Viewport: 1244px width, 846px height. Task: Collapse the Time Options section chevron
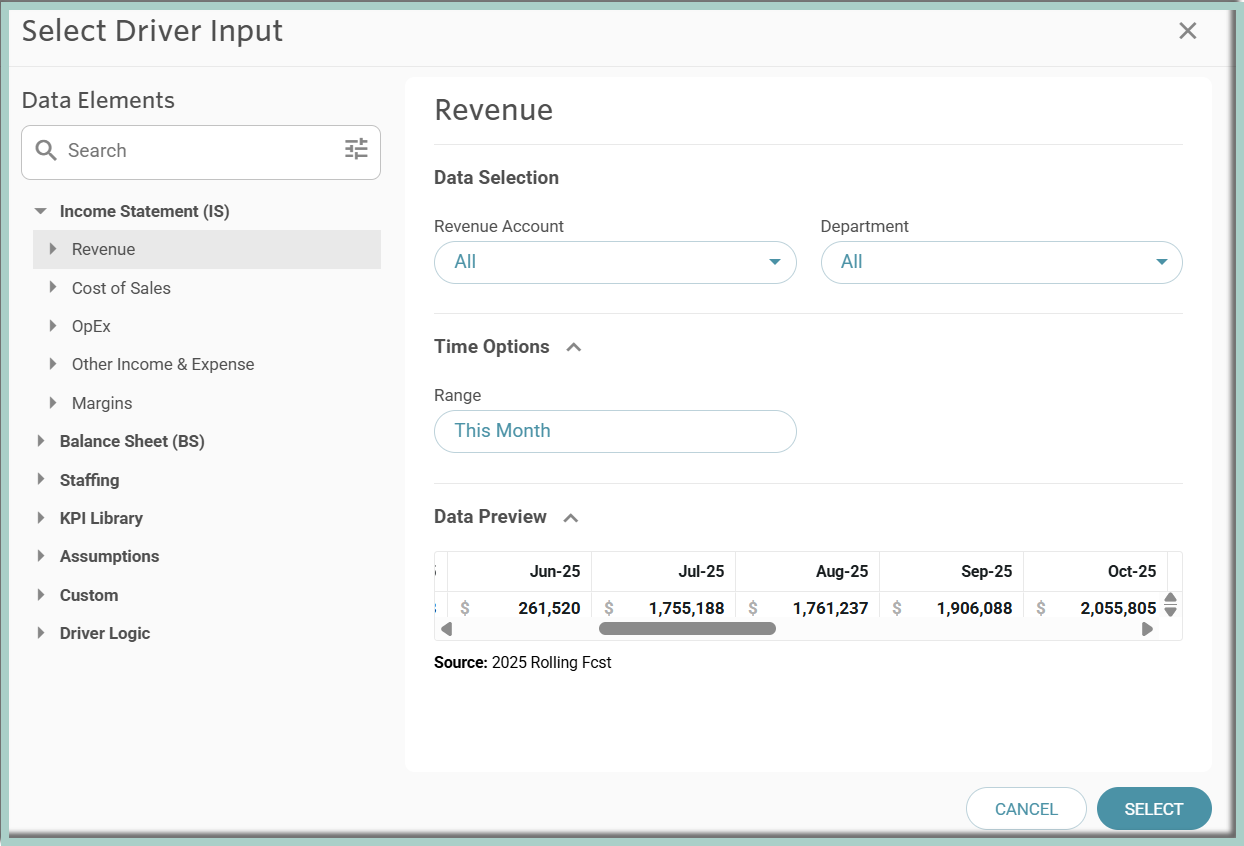(574, 347)
